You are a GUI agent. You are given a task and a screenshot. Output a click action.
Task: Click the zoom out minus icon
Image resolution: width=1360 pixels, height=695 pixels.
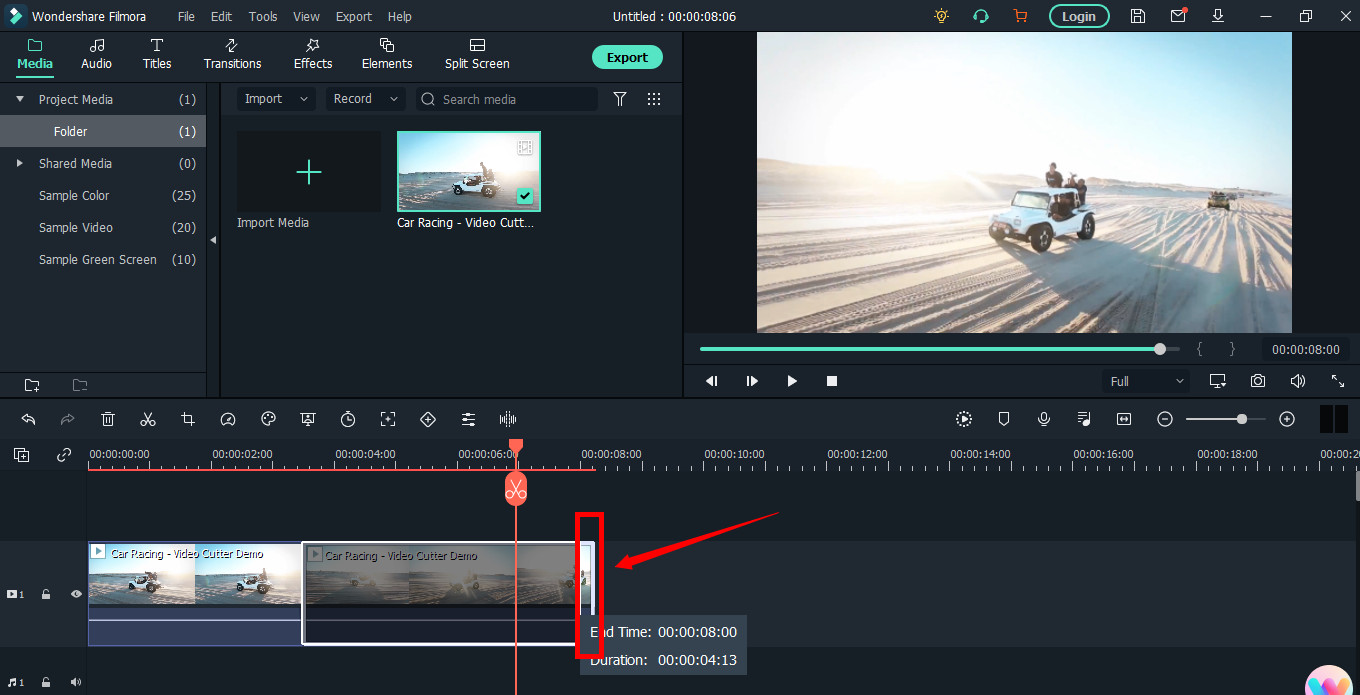(x=1165, y=419)
